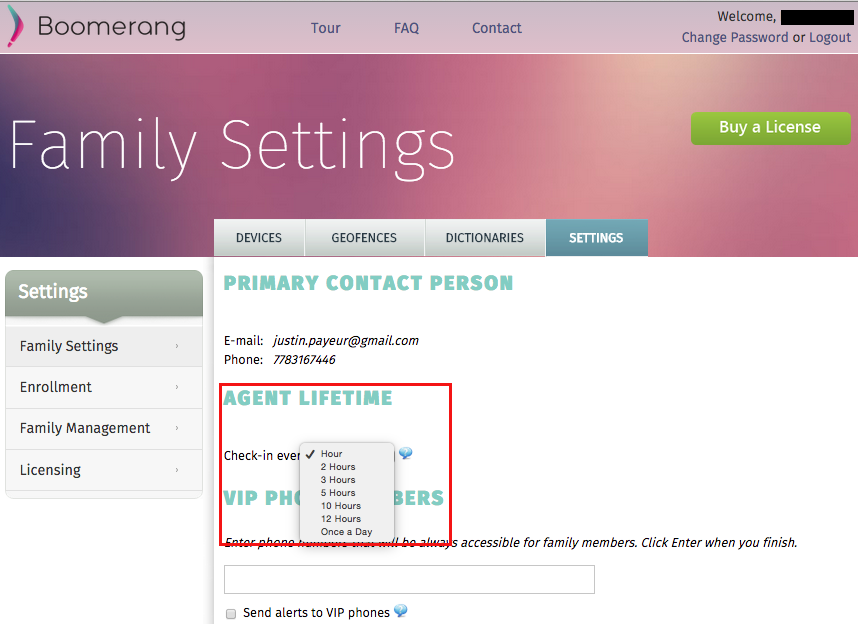Open the Geofences tab
858x624 pixels.
click(364, 238)
